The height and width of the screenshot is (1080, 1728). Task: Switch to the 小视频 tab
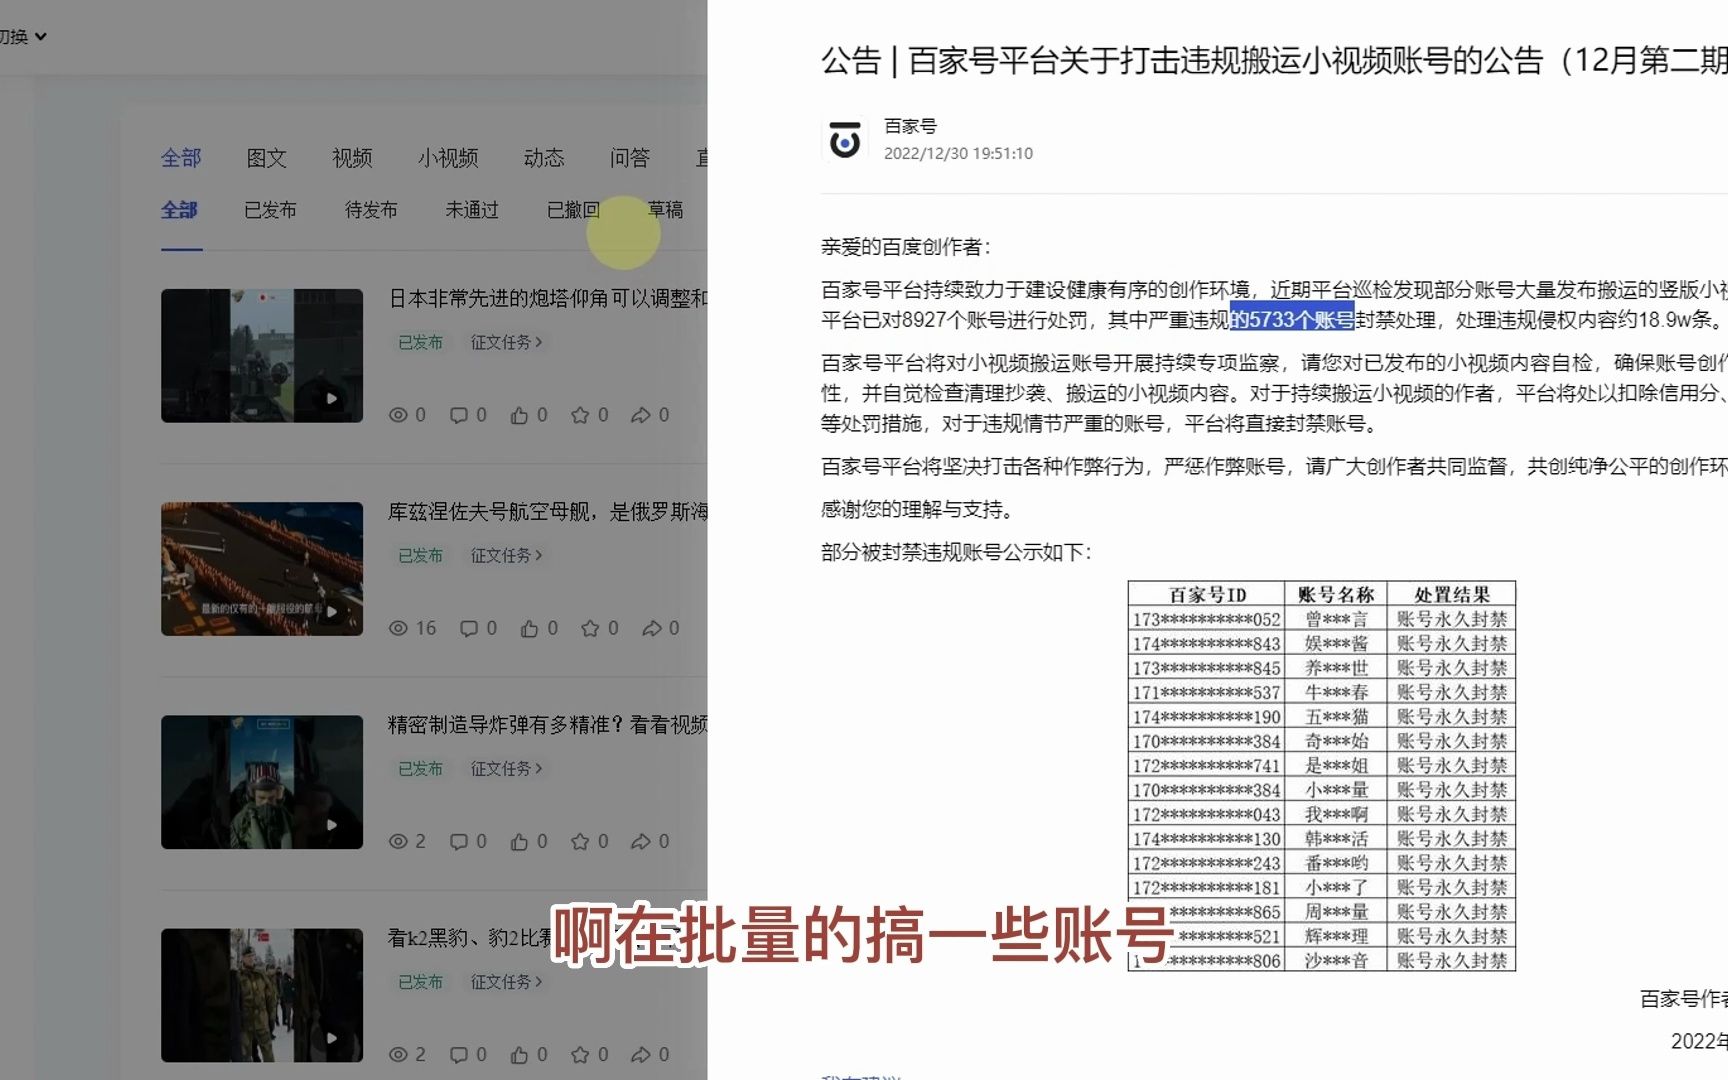click(x=448, y=158)
